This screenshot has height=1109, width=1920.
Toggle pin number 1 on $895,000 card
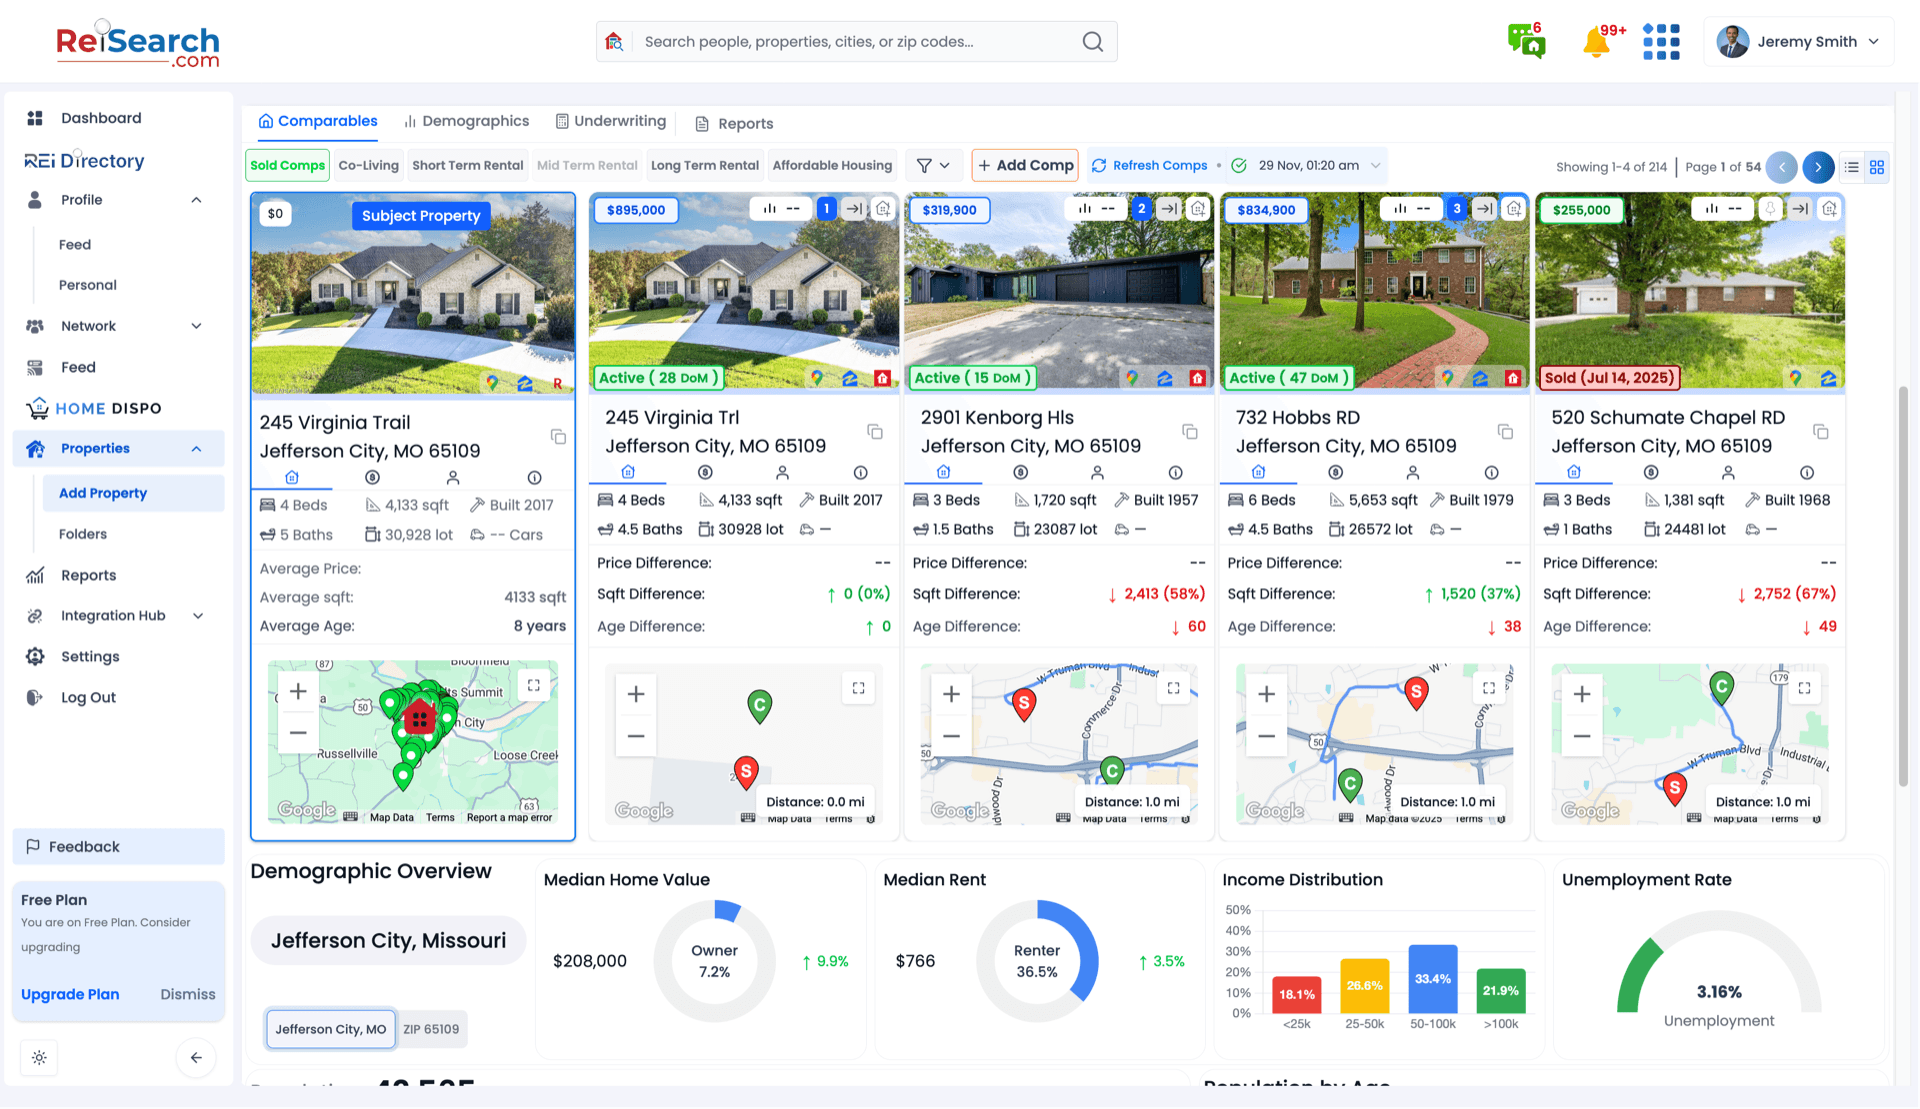pos(826,209)
